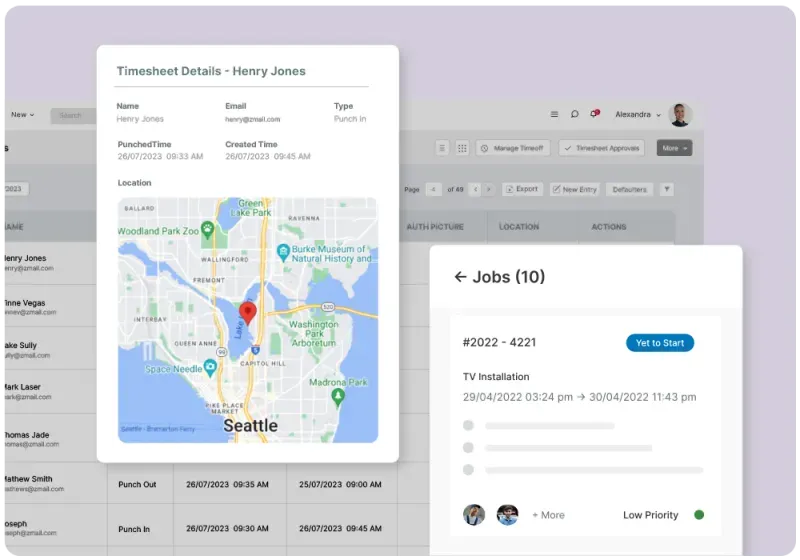Click Space Needle camera marker

210,367
